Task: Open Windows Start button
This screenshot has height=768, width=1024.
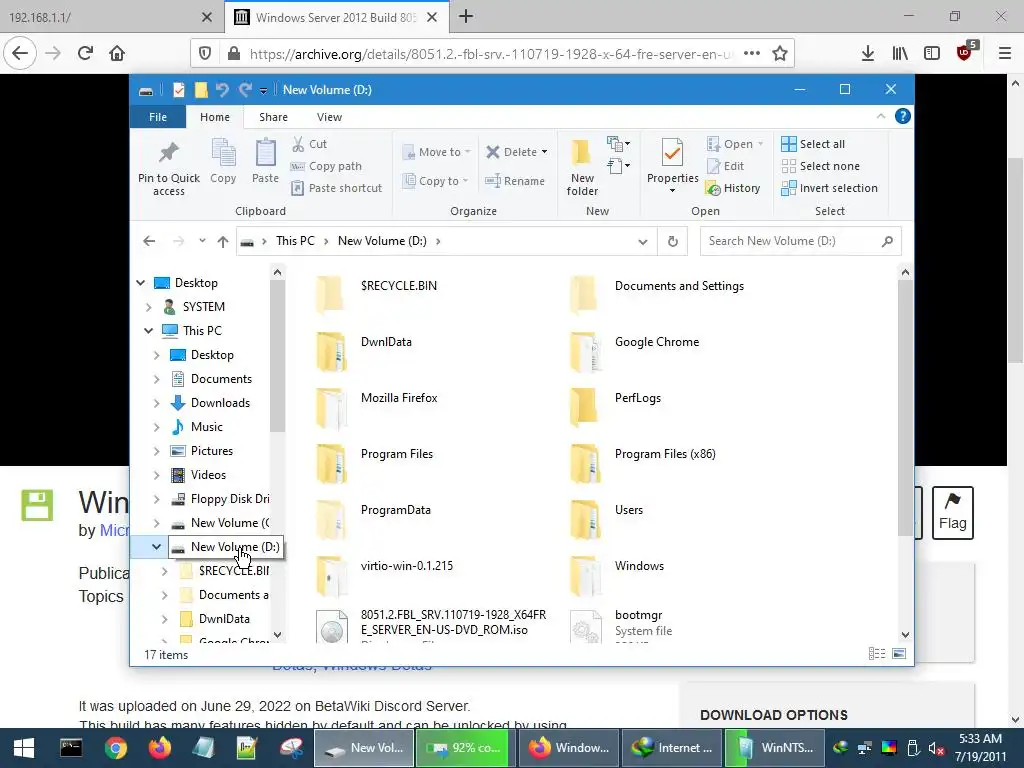Action: point(24,748)
